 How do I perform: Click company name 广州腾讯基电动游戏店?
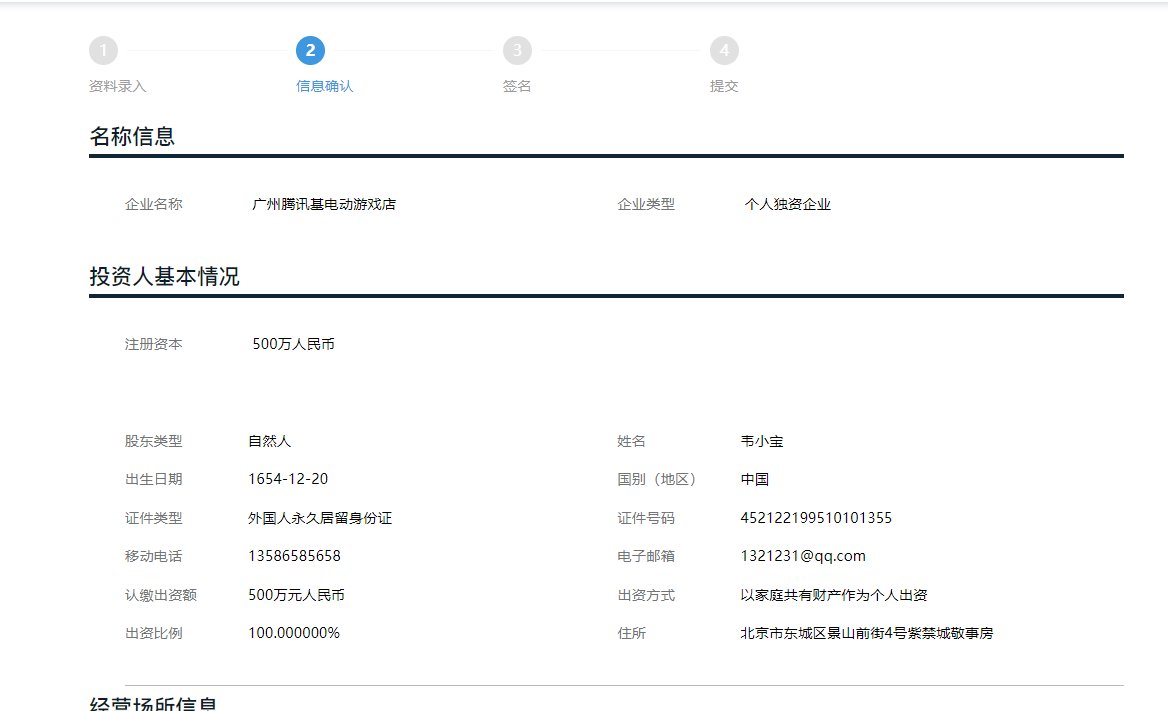click(x=324, y=204)
